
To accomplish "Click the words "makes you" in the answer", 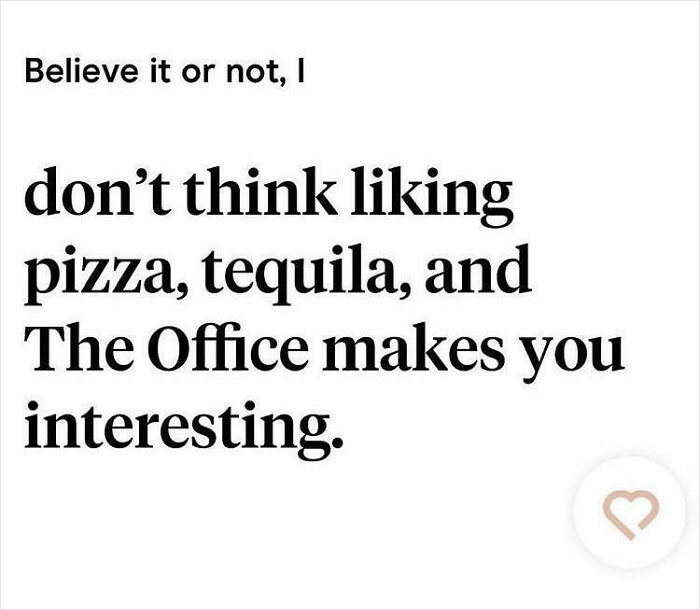I will (473, 352).
